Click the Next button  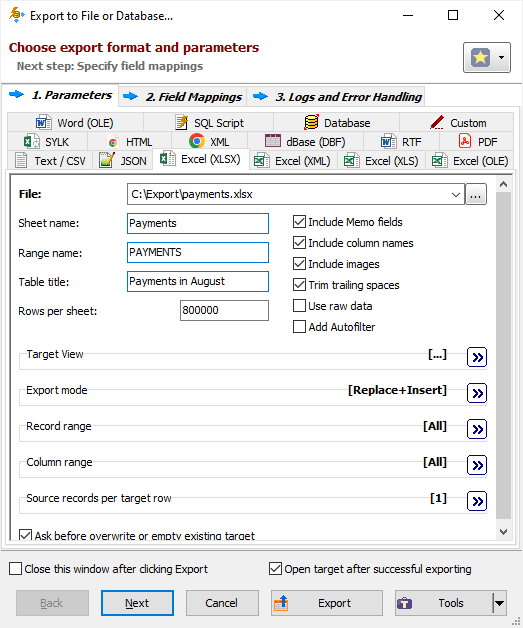137,603
